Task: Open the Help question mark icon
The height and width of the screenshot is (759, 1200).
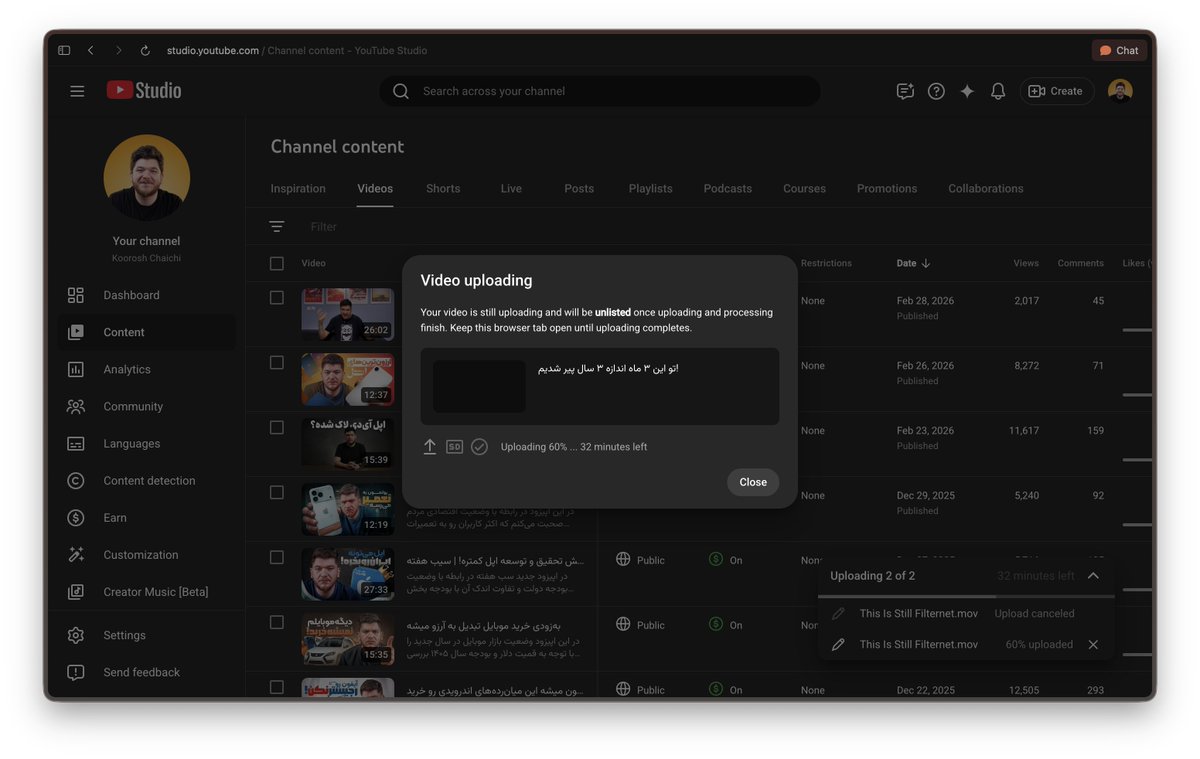Action: [936, 91]
